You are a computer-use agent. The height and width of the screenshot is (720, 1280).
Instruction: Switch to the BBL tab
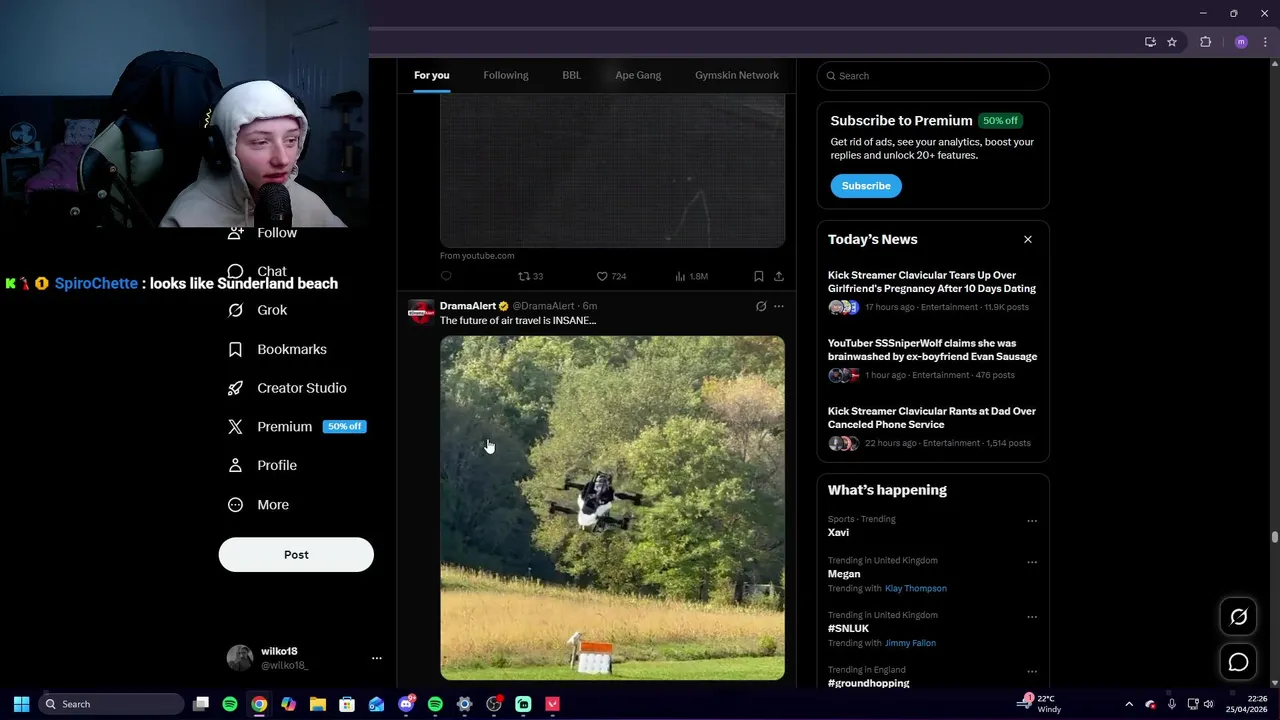tap(571, 75)
